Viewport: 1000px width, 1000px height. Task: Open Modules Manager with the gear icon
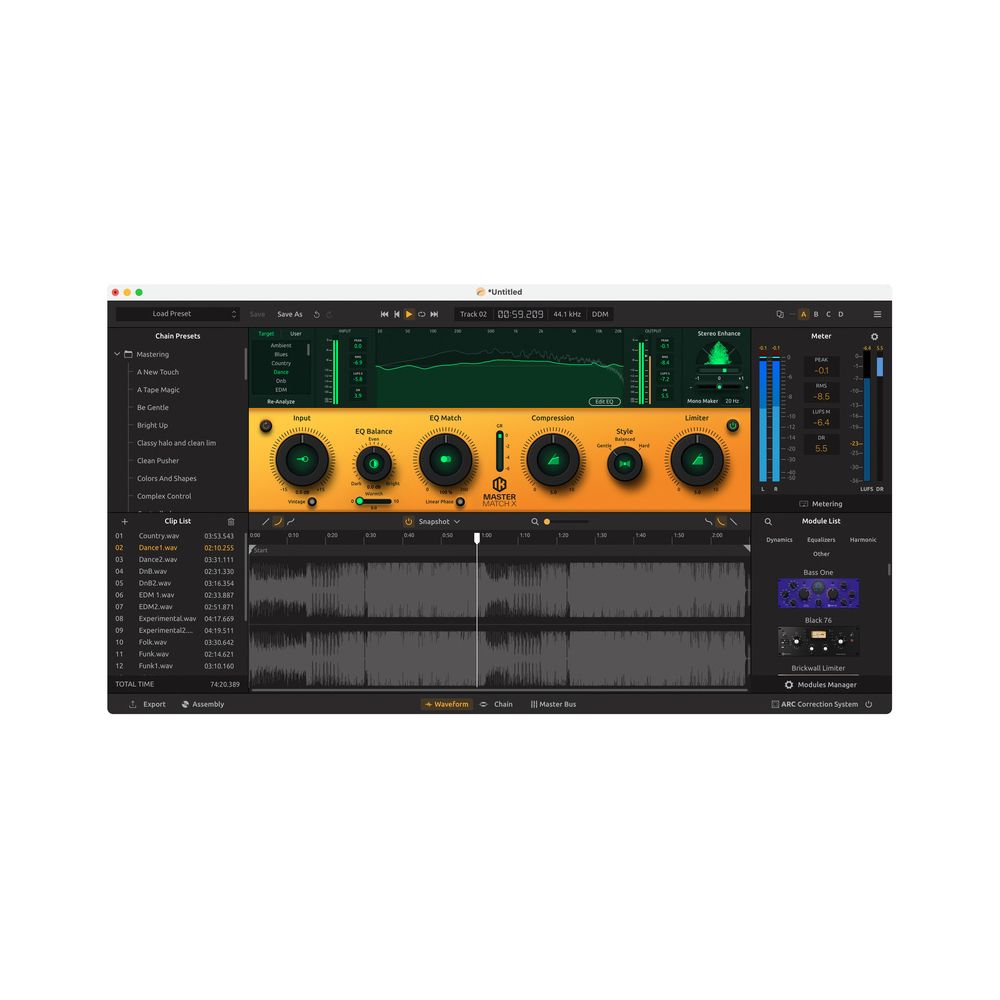790,684
